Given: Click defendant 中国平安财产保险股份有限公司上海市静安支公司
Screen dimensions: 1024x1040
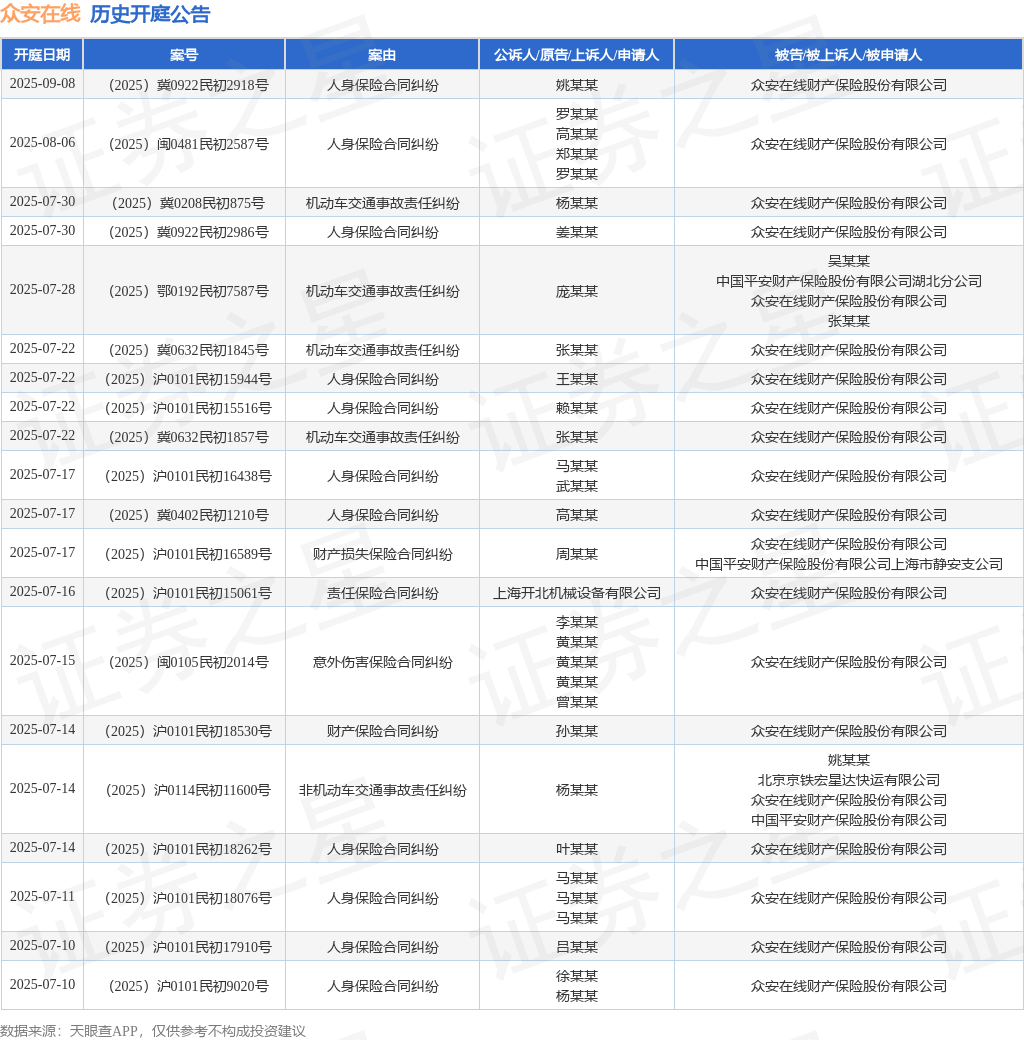Looking at the screenshot, I should (849, 564).
